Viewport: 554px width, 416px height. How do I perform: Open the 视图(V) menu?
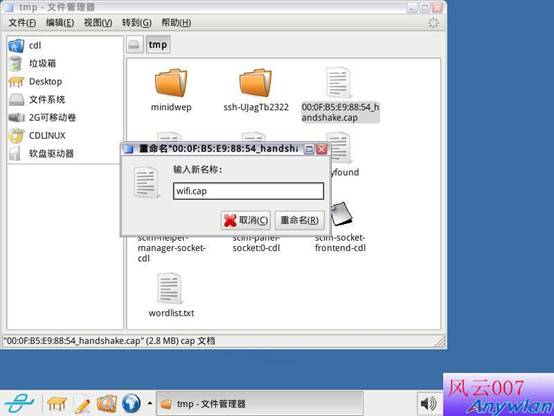point(98,23)
